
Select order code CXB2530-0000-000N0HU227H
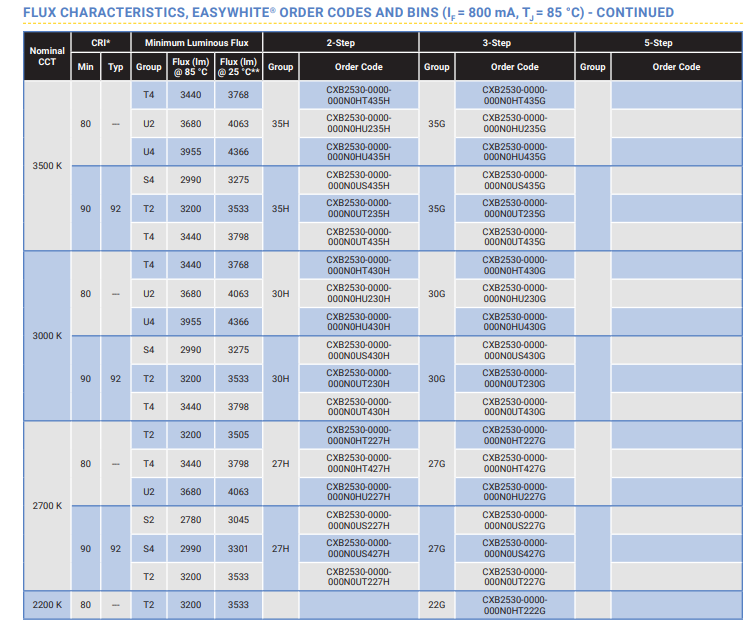click(x=359, y=491)
